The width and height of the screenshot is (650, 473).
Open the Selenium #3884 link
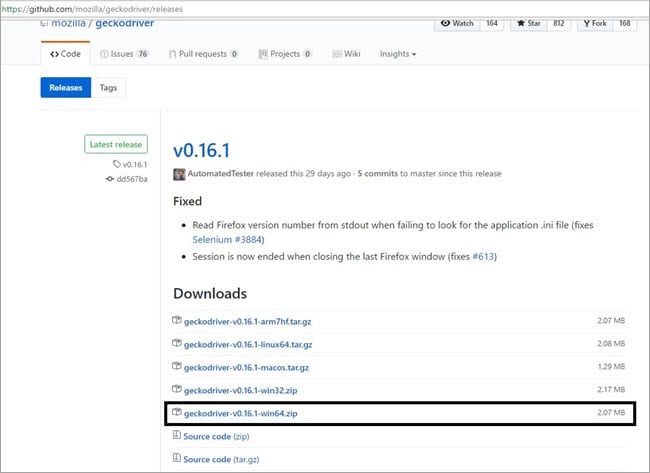pos(227,240)
